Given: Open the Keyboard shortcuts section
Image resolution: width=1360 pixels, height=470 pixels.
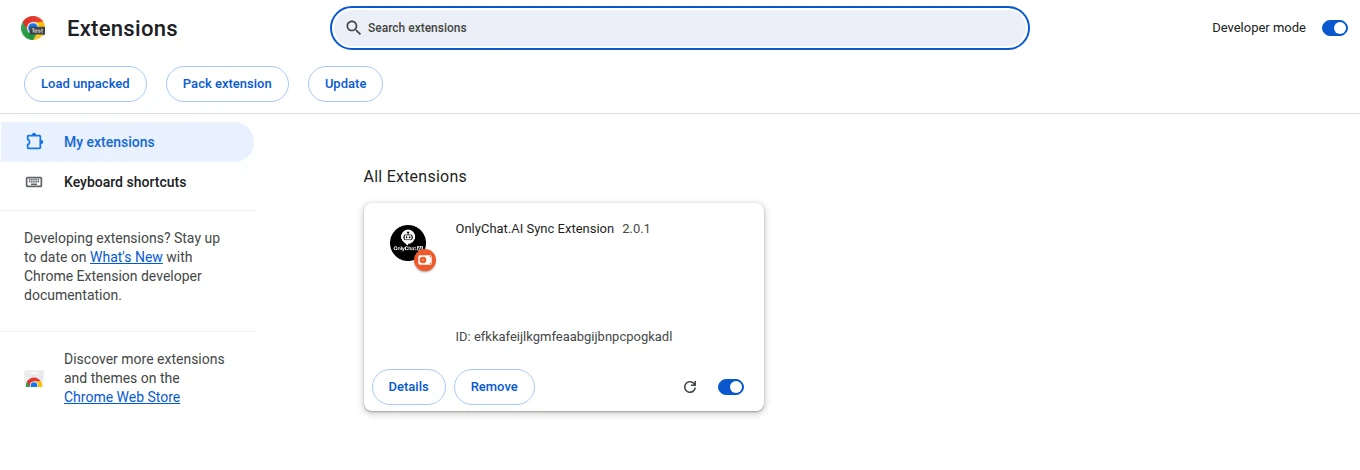Looking at the screenshot, I should pyautogui.click(x=127, y=182).
